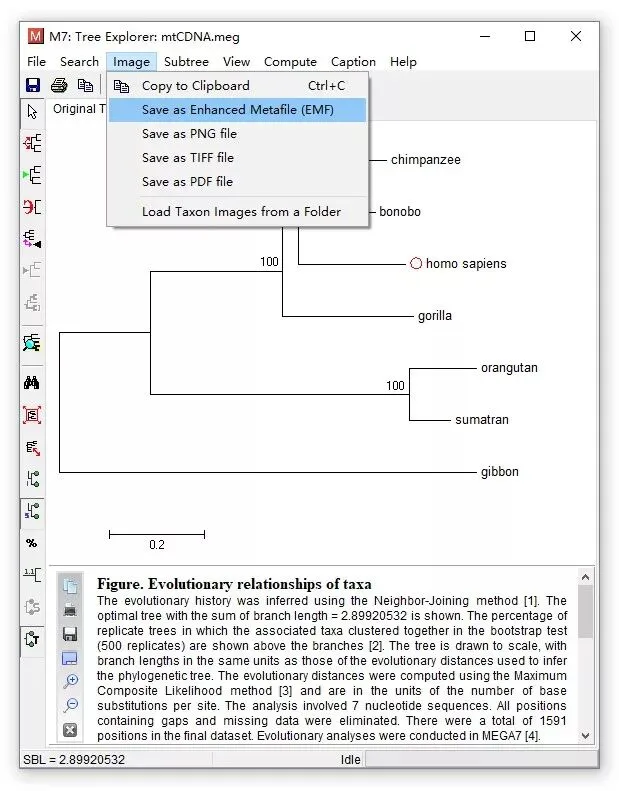Image resolution: width=619 pixels, height=791 pixels.
Task: Maximize the Tree Explorer window
Action: click(x=530, y=36)
